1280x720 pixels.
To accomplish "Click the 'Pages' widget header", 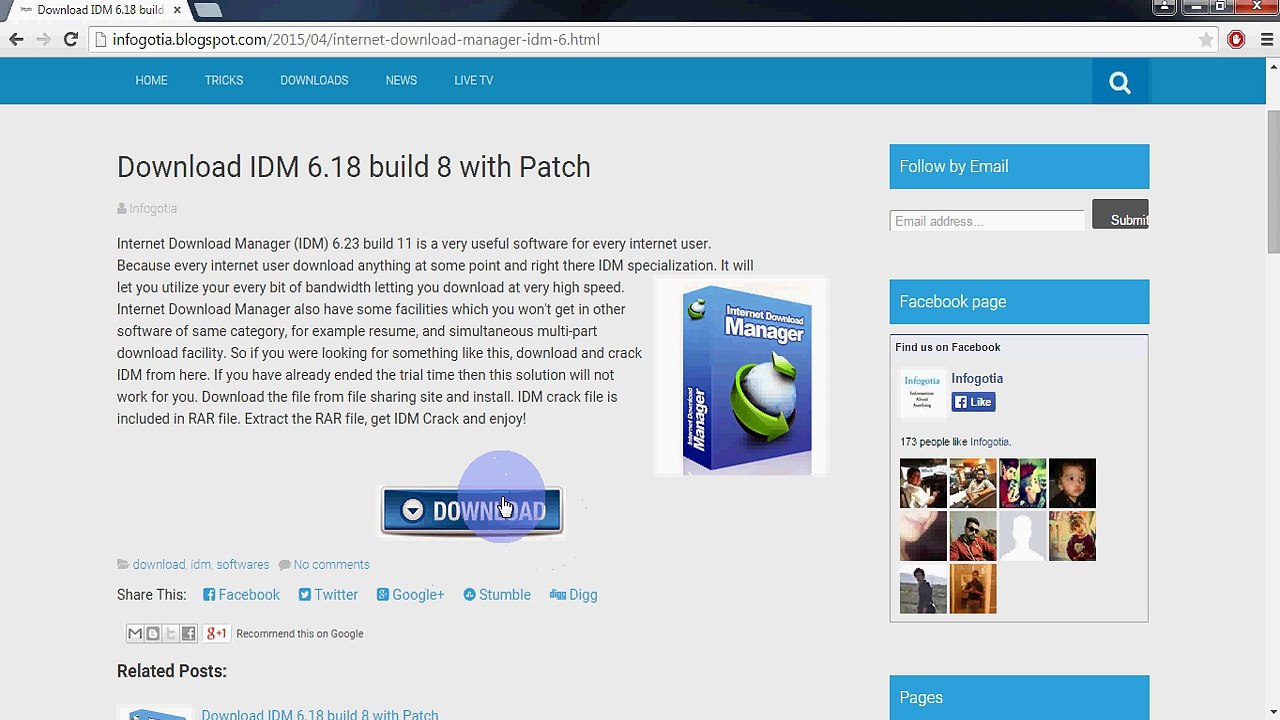I will [1019, 698].
